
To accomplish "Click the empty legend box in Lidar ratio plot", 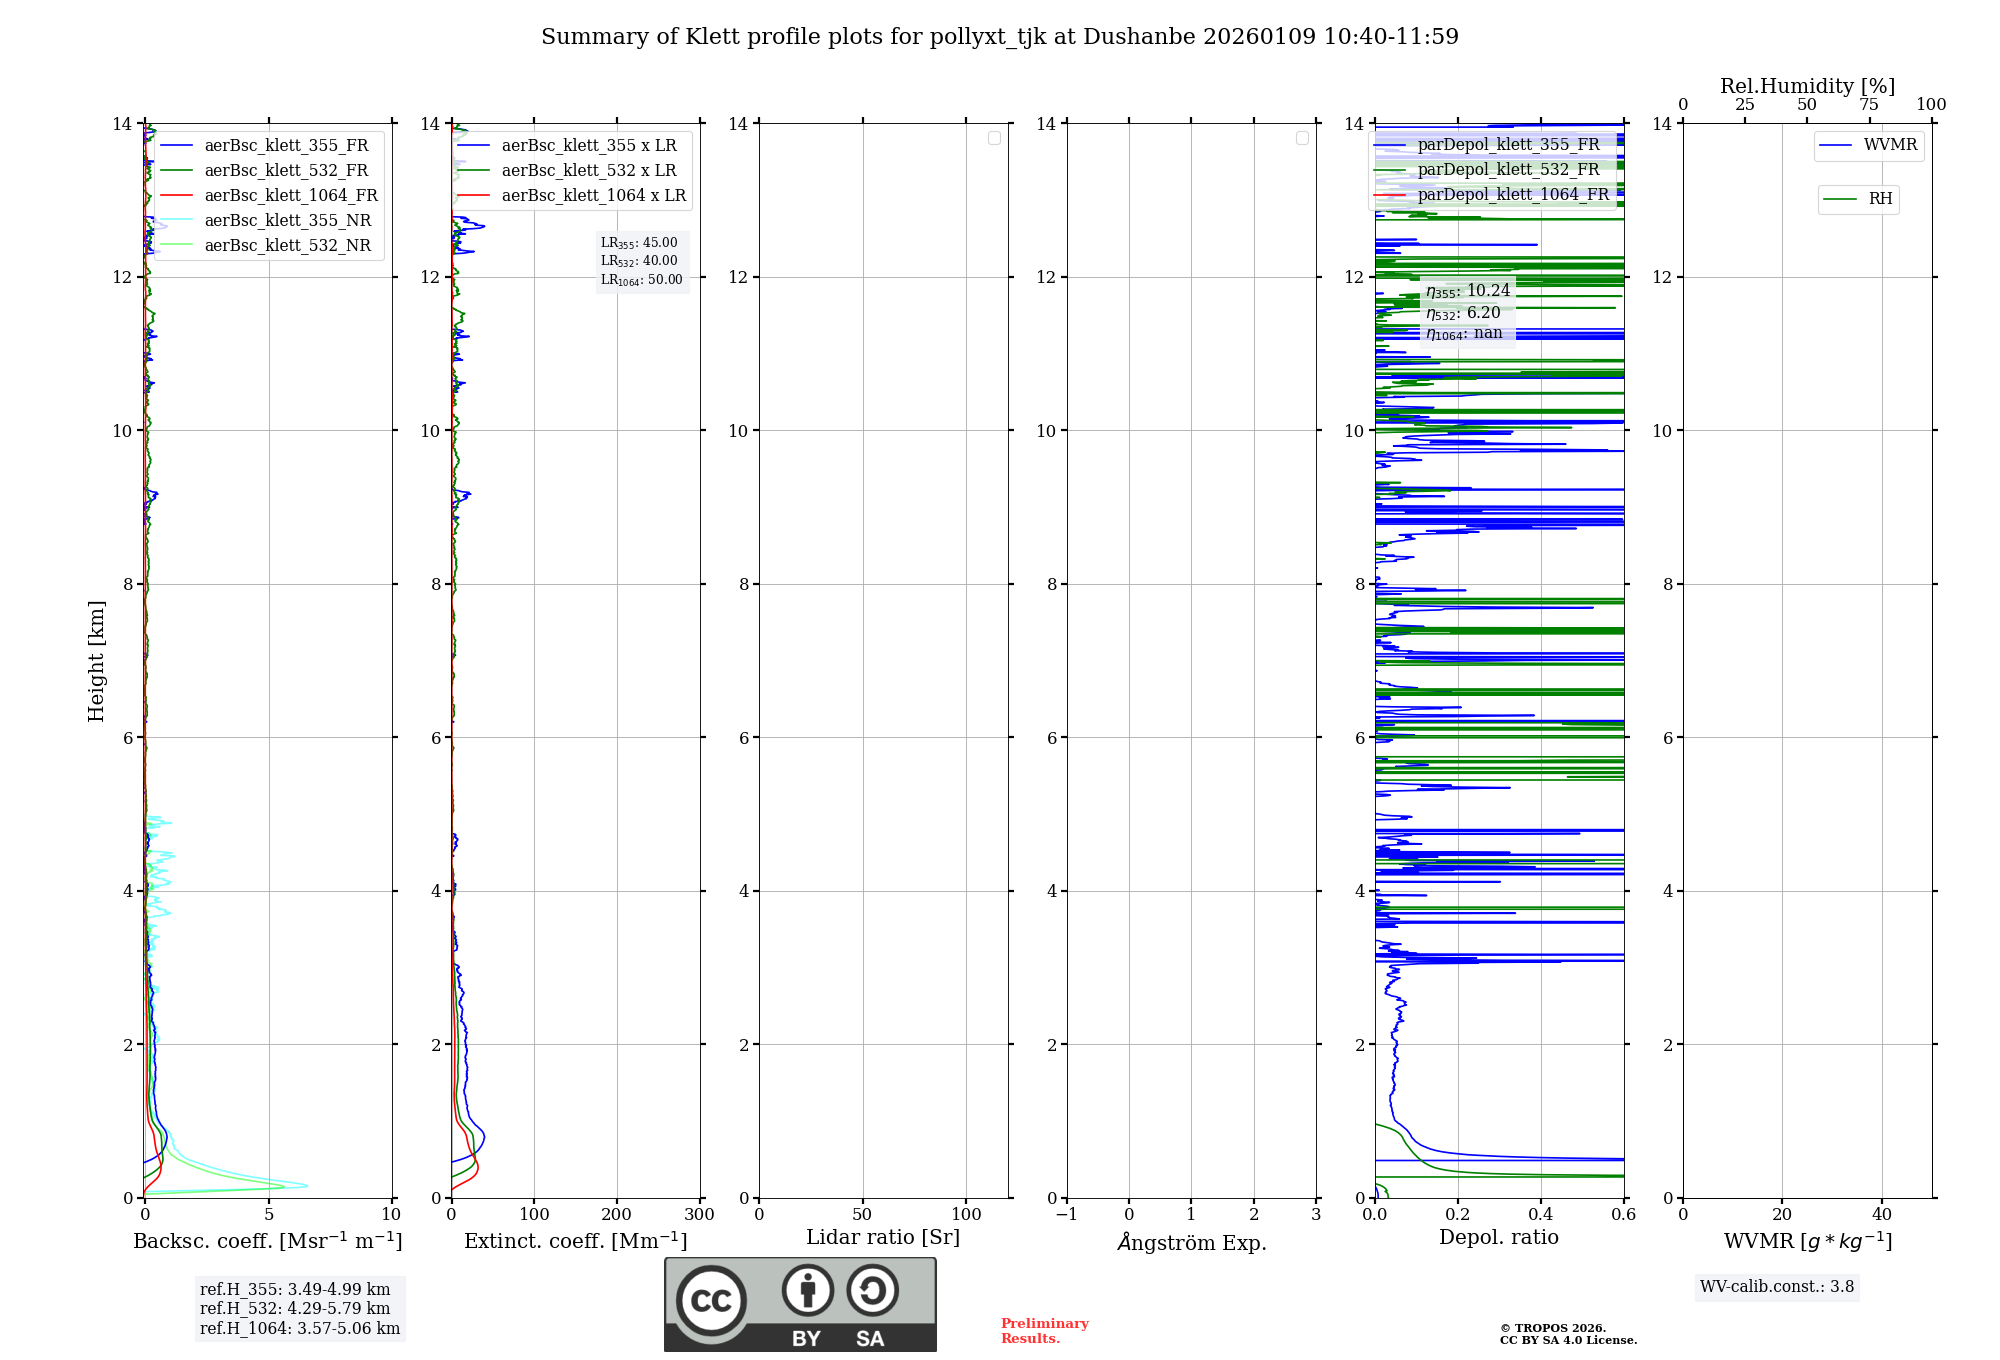I will [994, 138].
